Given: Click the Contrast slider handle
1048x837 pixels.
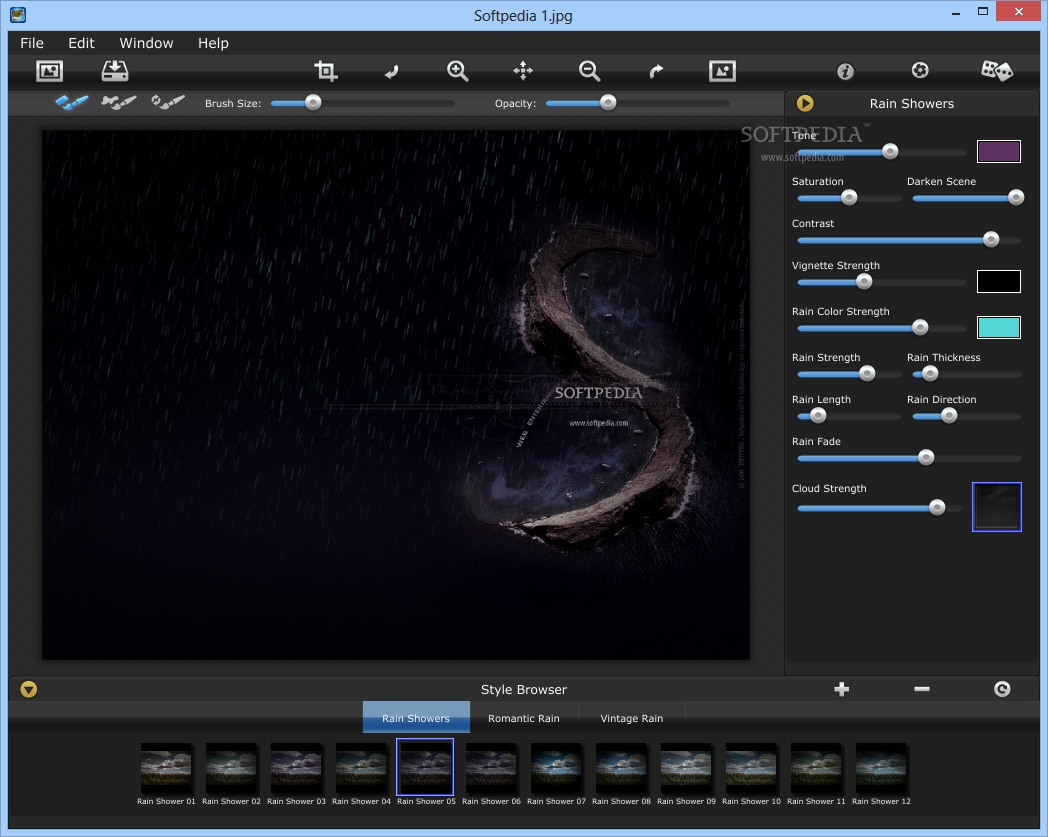Looking at the screenshot, I should [x=991, y=239].
